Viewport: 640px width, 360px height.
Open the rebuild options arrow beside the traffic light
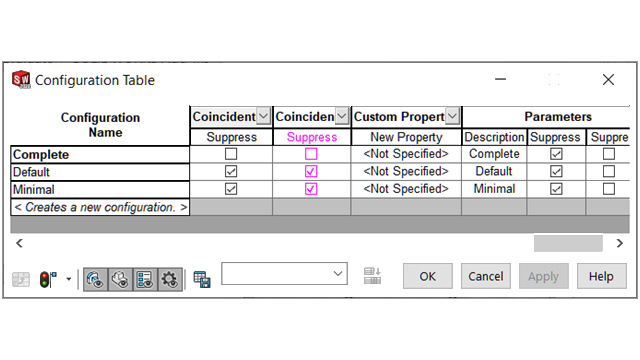pyautogui.click(x=69, y=279)
